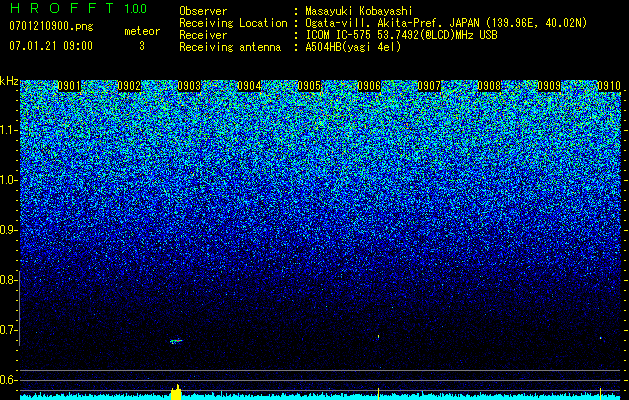Click the 0910 time marker
This screenshot has width=629, height=400.
pos(609,86)
